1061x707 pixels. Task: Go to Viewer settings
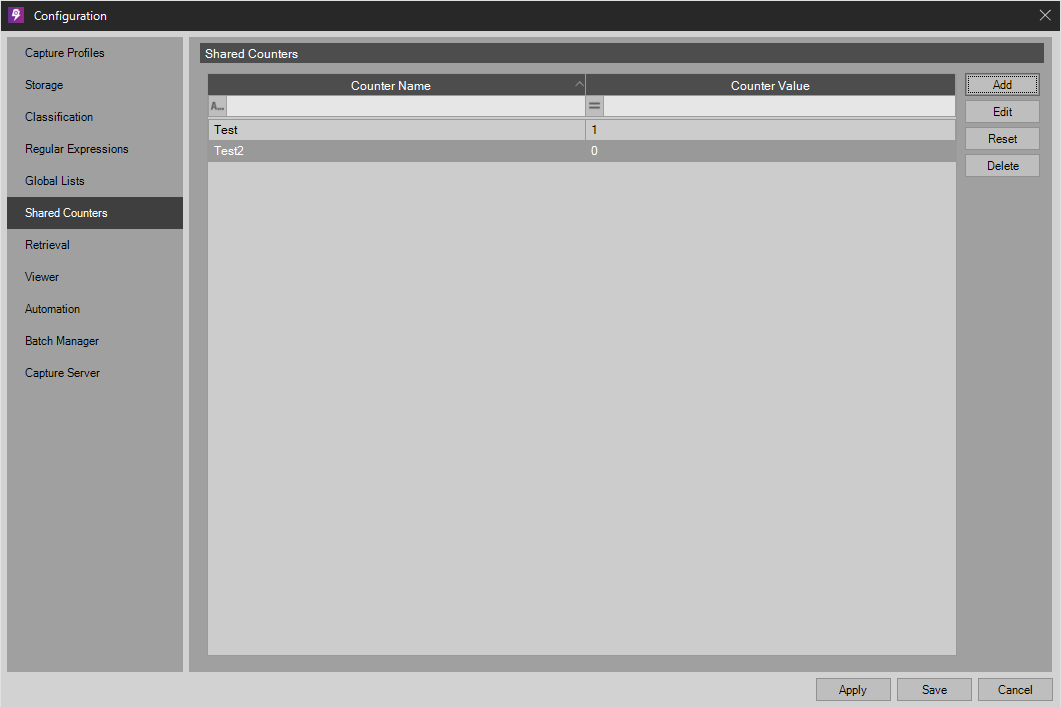[95, 277]
